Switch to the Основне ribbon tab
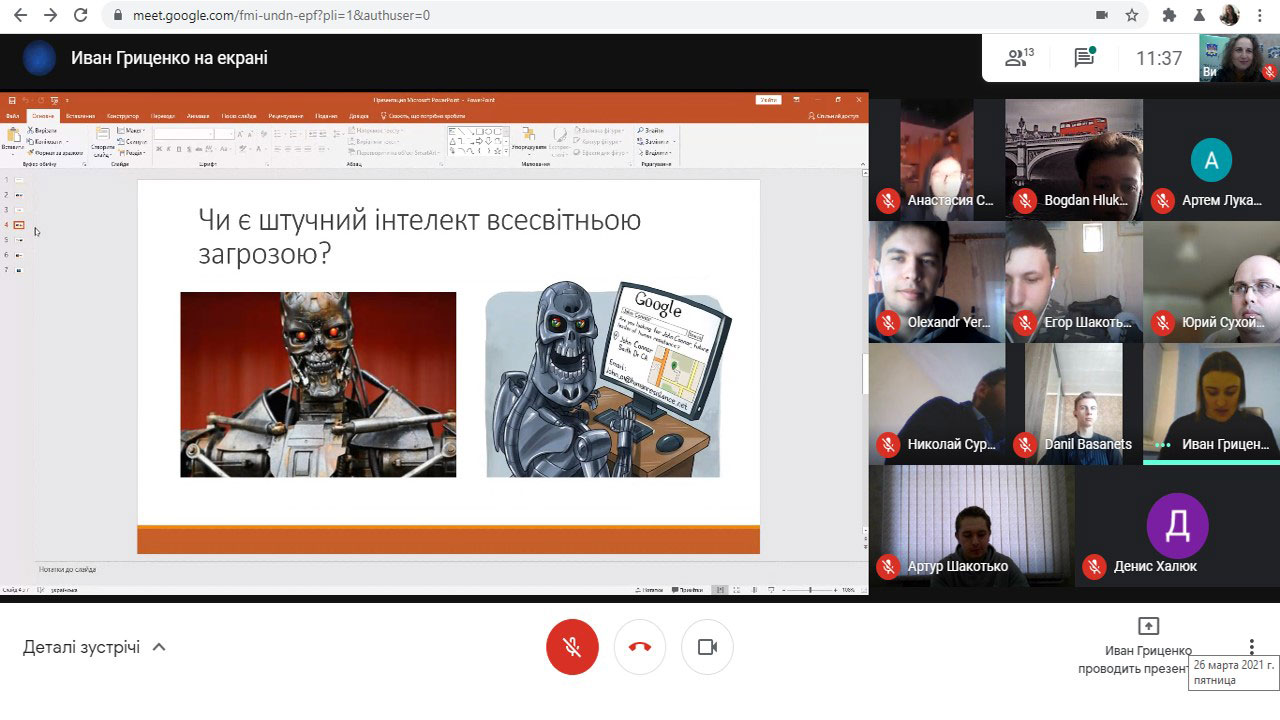This screenshot has width=1280, height=720. pyautogui.click(x=43, y=116)
